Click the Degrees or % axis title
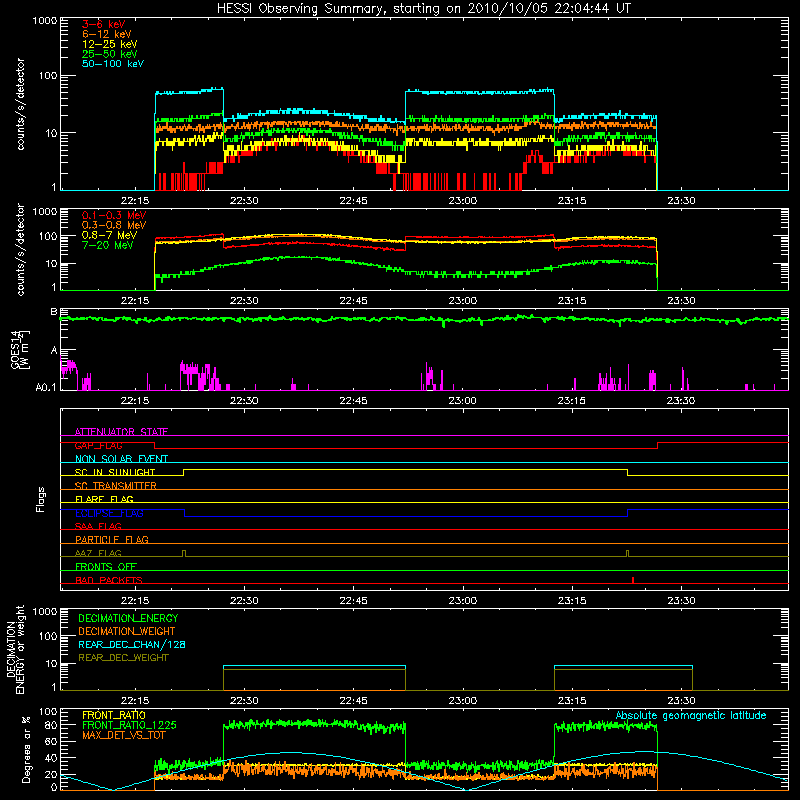 point(26,749)
